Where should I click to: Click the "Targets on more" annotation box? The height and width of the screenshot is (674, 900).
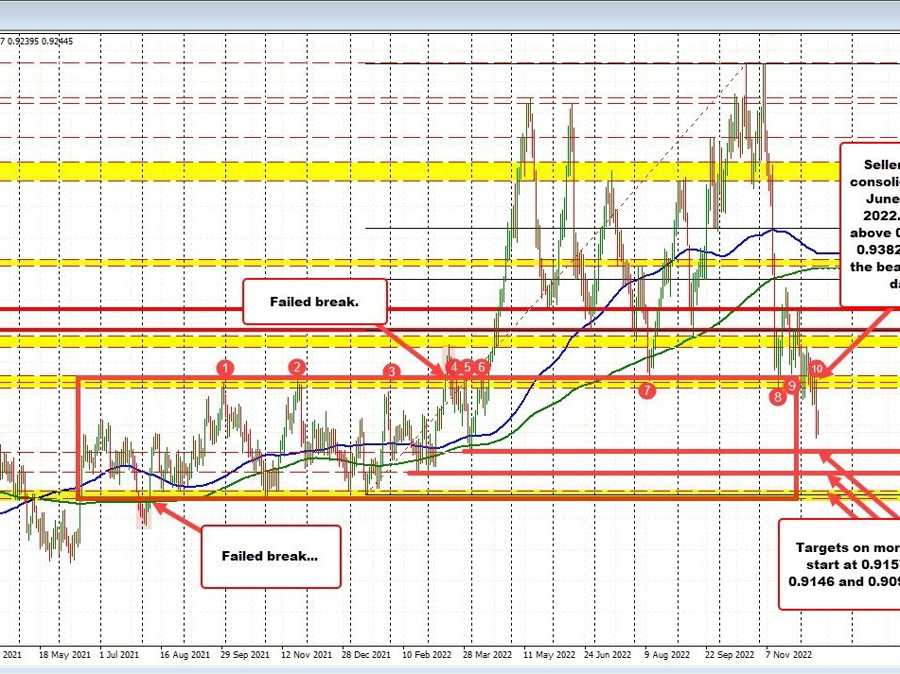(840, 564)
